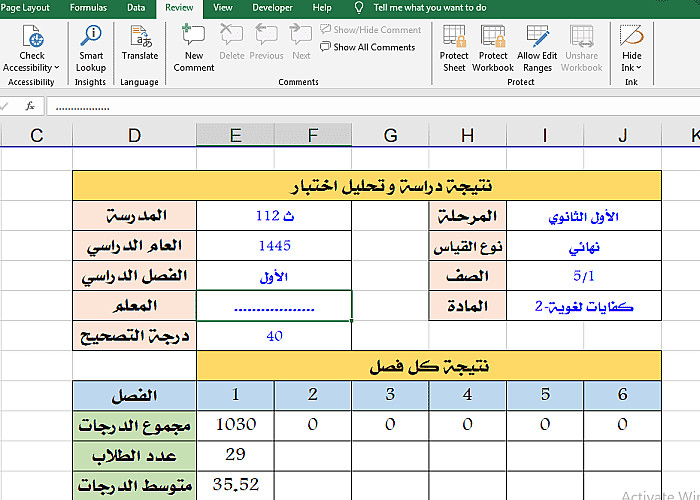Toggle Show/Hide Comment
The height and width of the screenshot is (500, 700).
click(x=371, y=30)
